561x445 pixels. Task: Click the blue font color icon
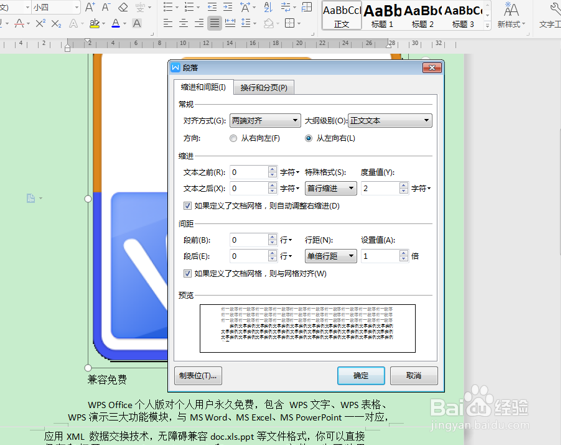[116, 24]
